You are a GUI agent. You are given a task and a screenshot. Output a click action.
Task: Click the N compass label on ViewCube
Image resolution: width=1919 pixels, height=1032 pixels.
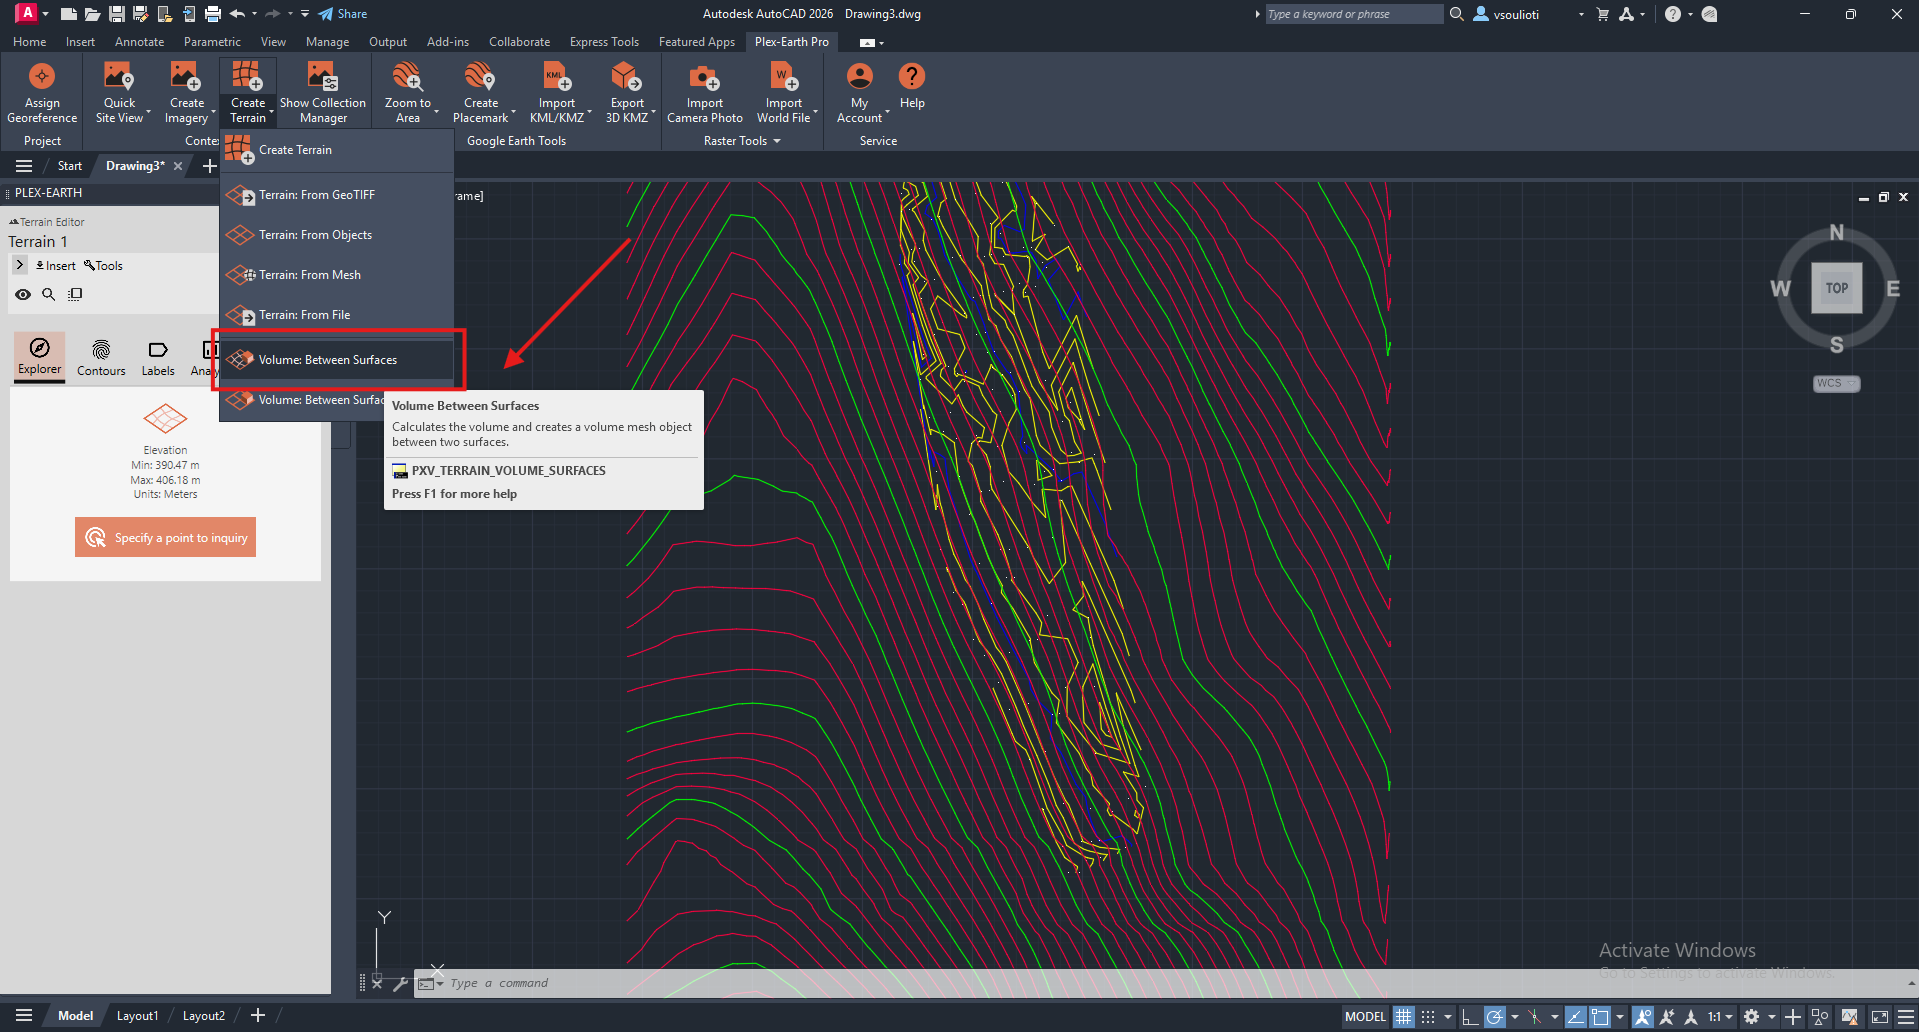point(1837,233)
